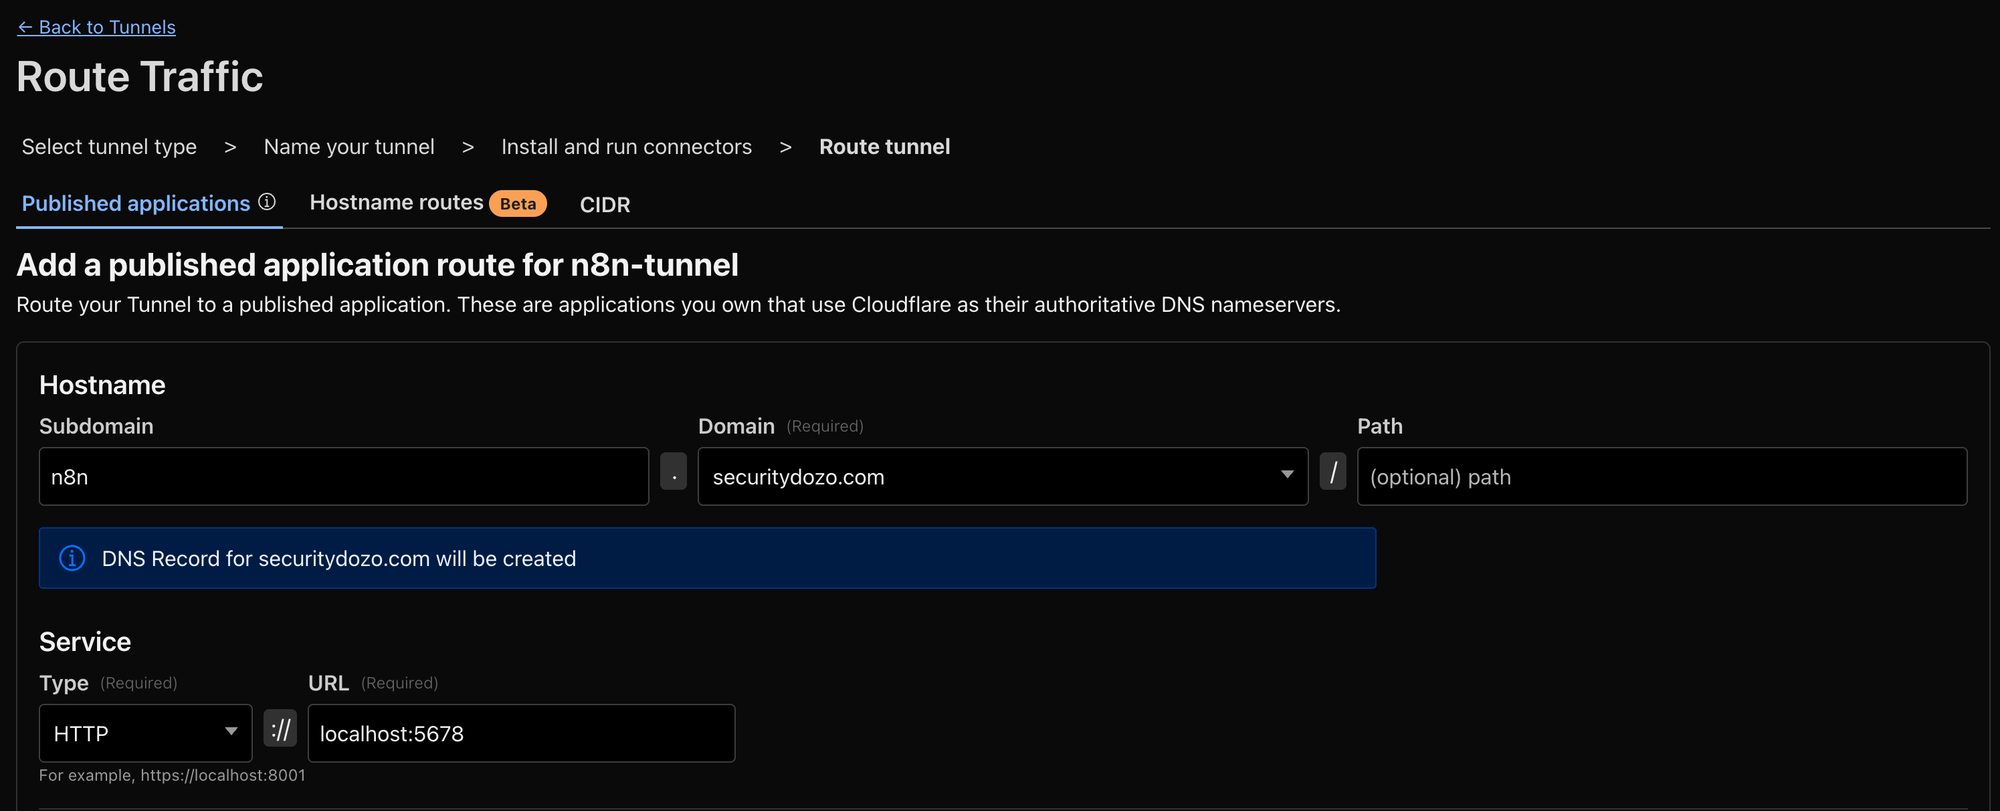Click the Beta badge on Hostname routes
This screenshot has height=811, width=2000.
coord(518,203)
